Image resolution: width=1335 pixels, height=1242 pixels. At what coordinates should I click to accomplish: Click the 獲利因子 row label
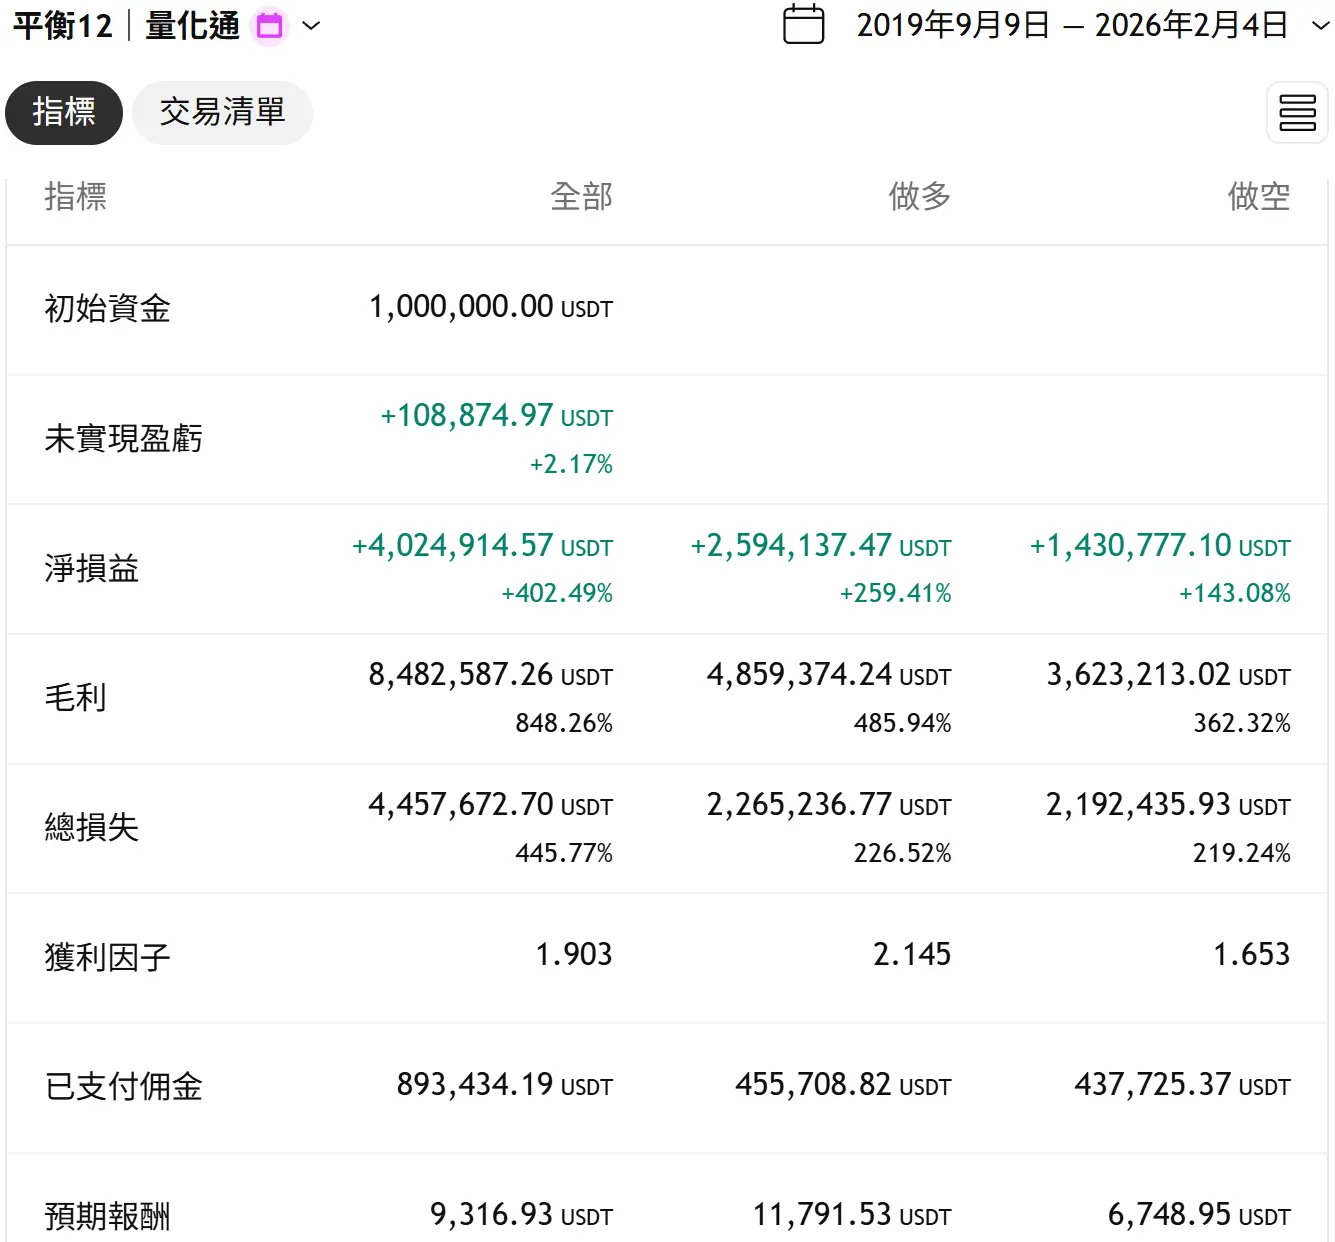pyautogui.click(x=107, y=958)
